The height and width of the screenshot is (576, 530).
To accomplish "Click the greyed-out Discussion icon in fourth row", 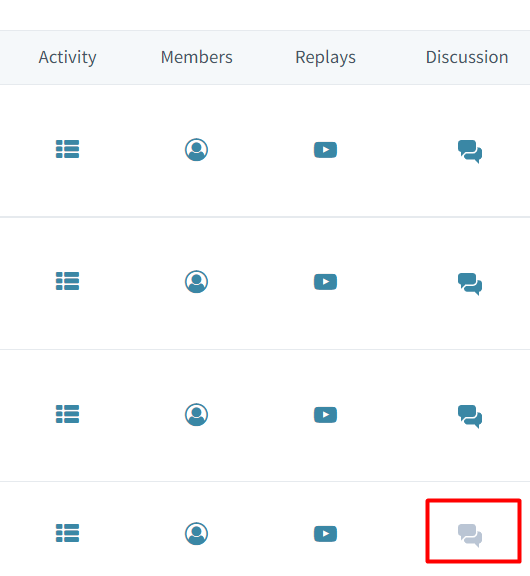I will [x=470, y=536].
